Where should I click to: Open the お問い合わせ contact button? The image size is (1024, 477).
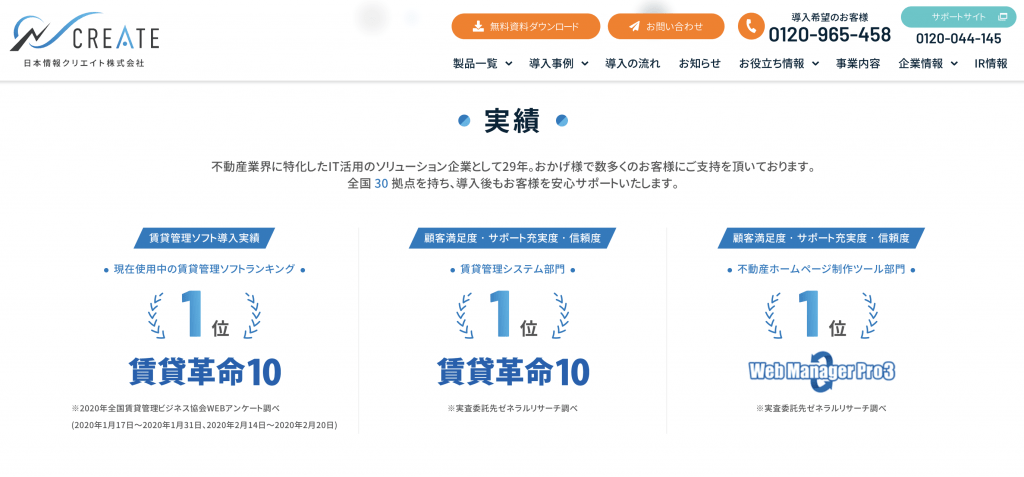[x=666, y=26]
